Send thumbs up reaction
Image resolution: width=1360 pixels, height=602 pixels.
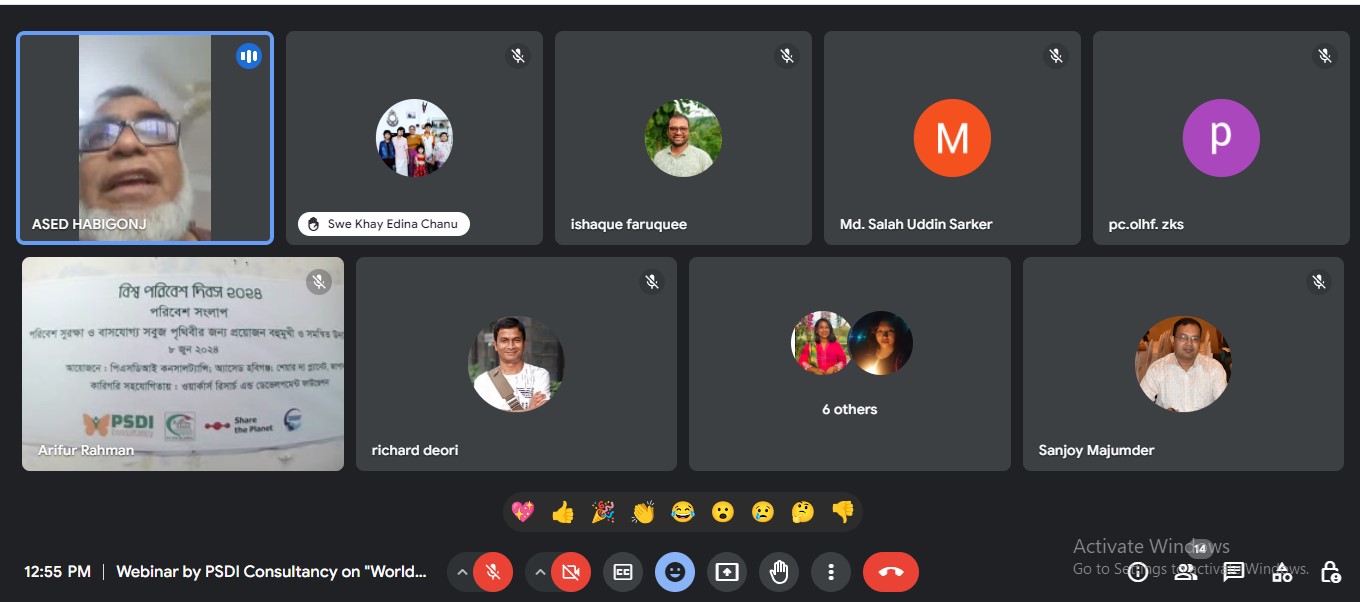563,513
